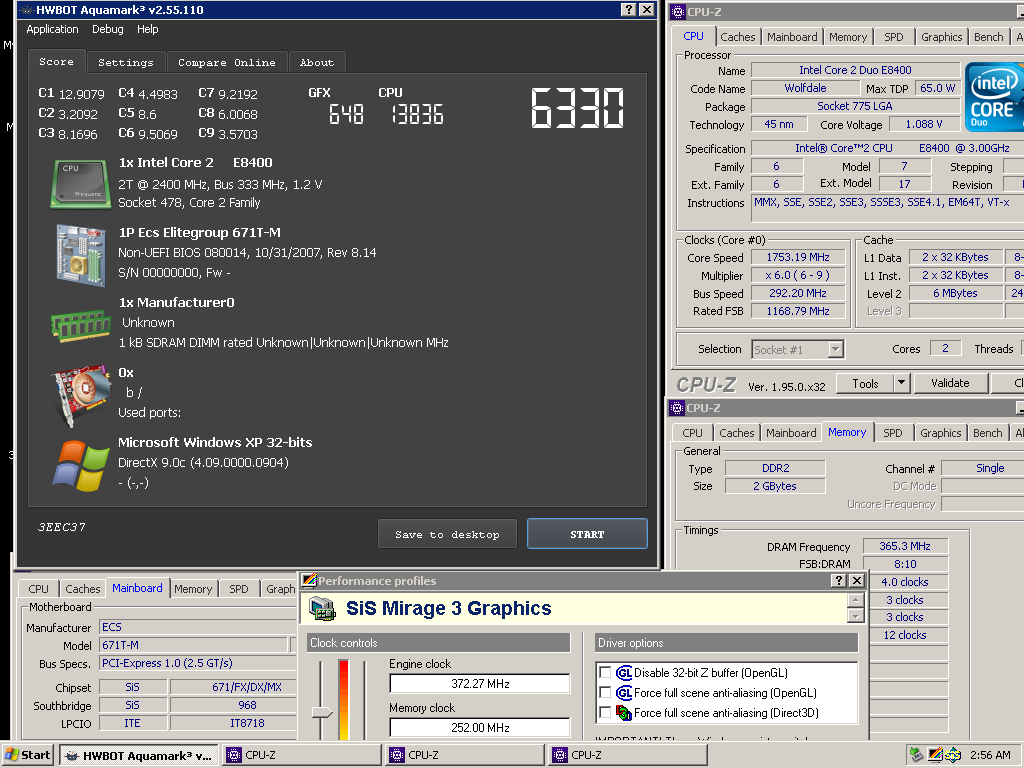Open Graphics tab in top CPU-Z window

941,37
